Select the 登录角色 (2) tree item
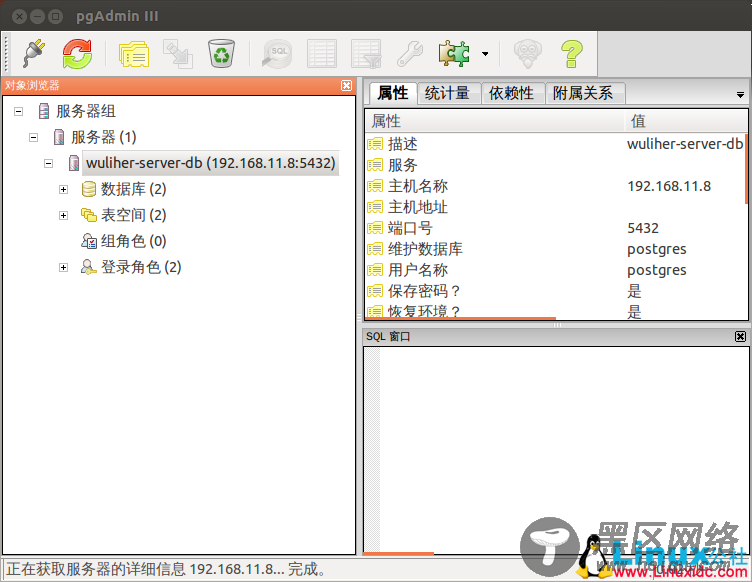The height and width of the screenshot is (582, 752). (x=141, y=267)
